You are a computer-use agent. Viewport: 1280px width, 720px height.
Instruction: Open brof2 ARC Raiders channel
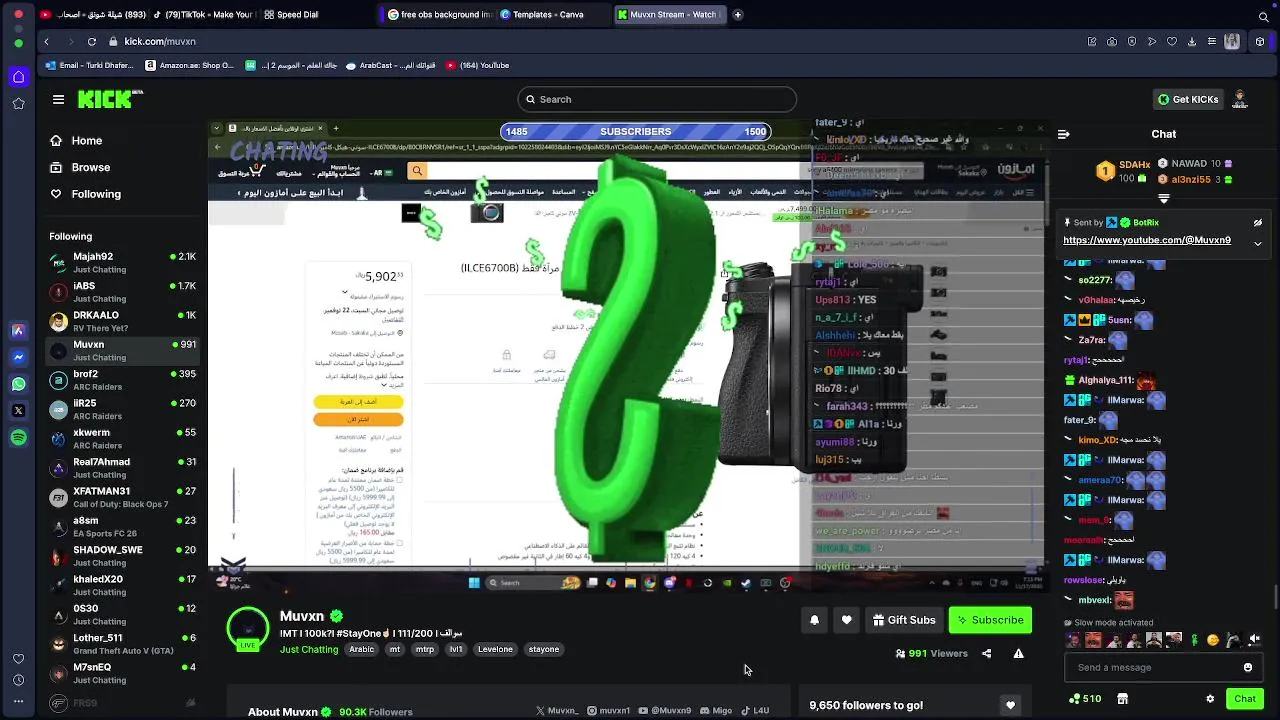pyautogui.click(x=124, y=380)
